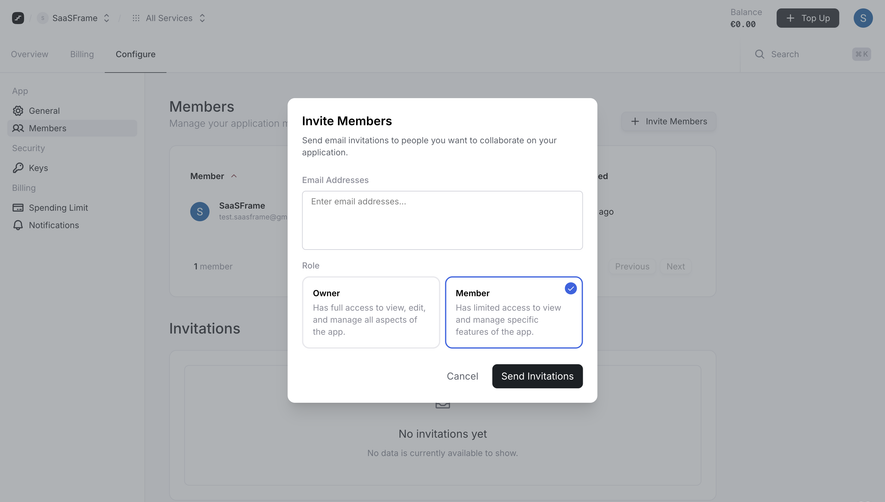Click the Notifications bell icon
This screenshot has width=885, height=502.
[18, 225]
